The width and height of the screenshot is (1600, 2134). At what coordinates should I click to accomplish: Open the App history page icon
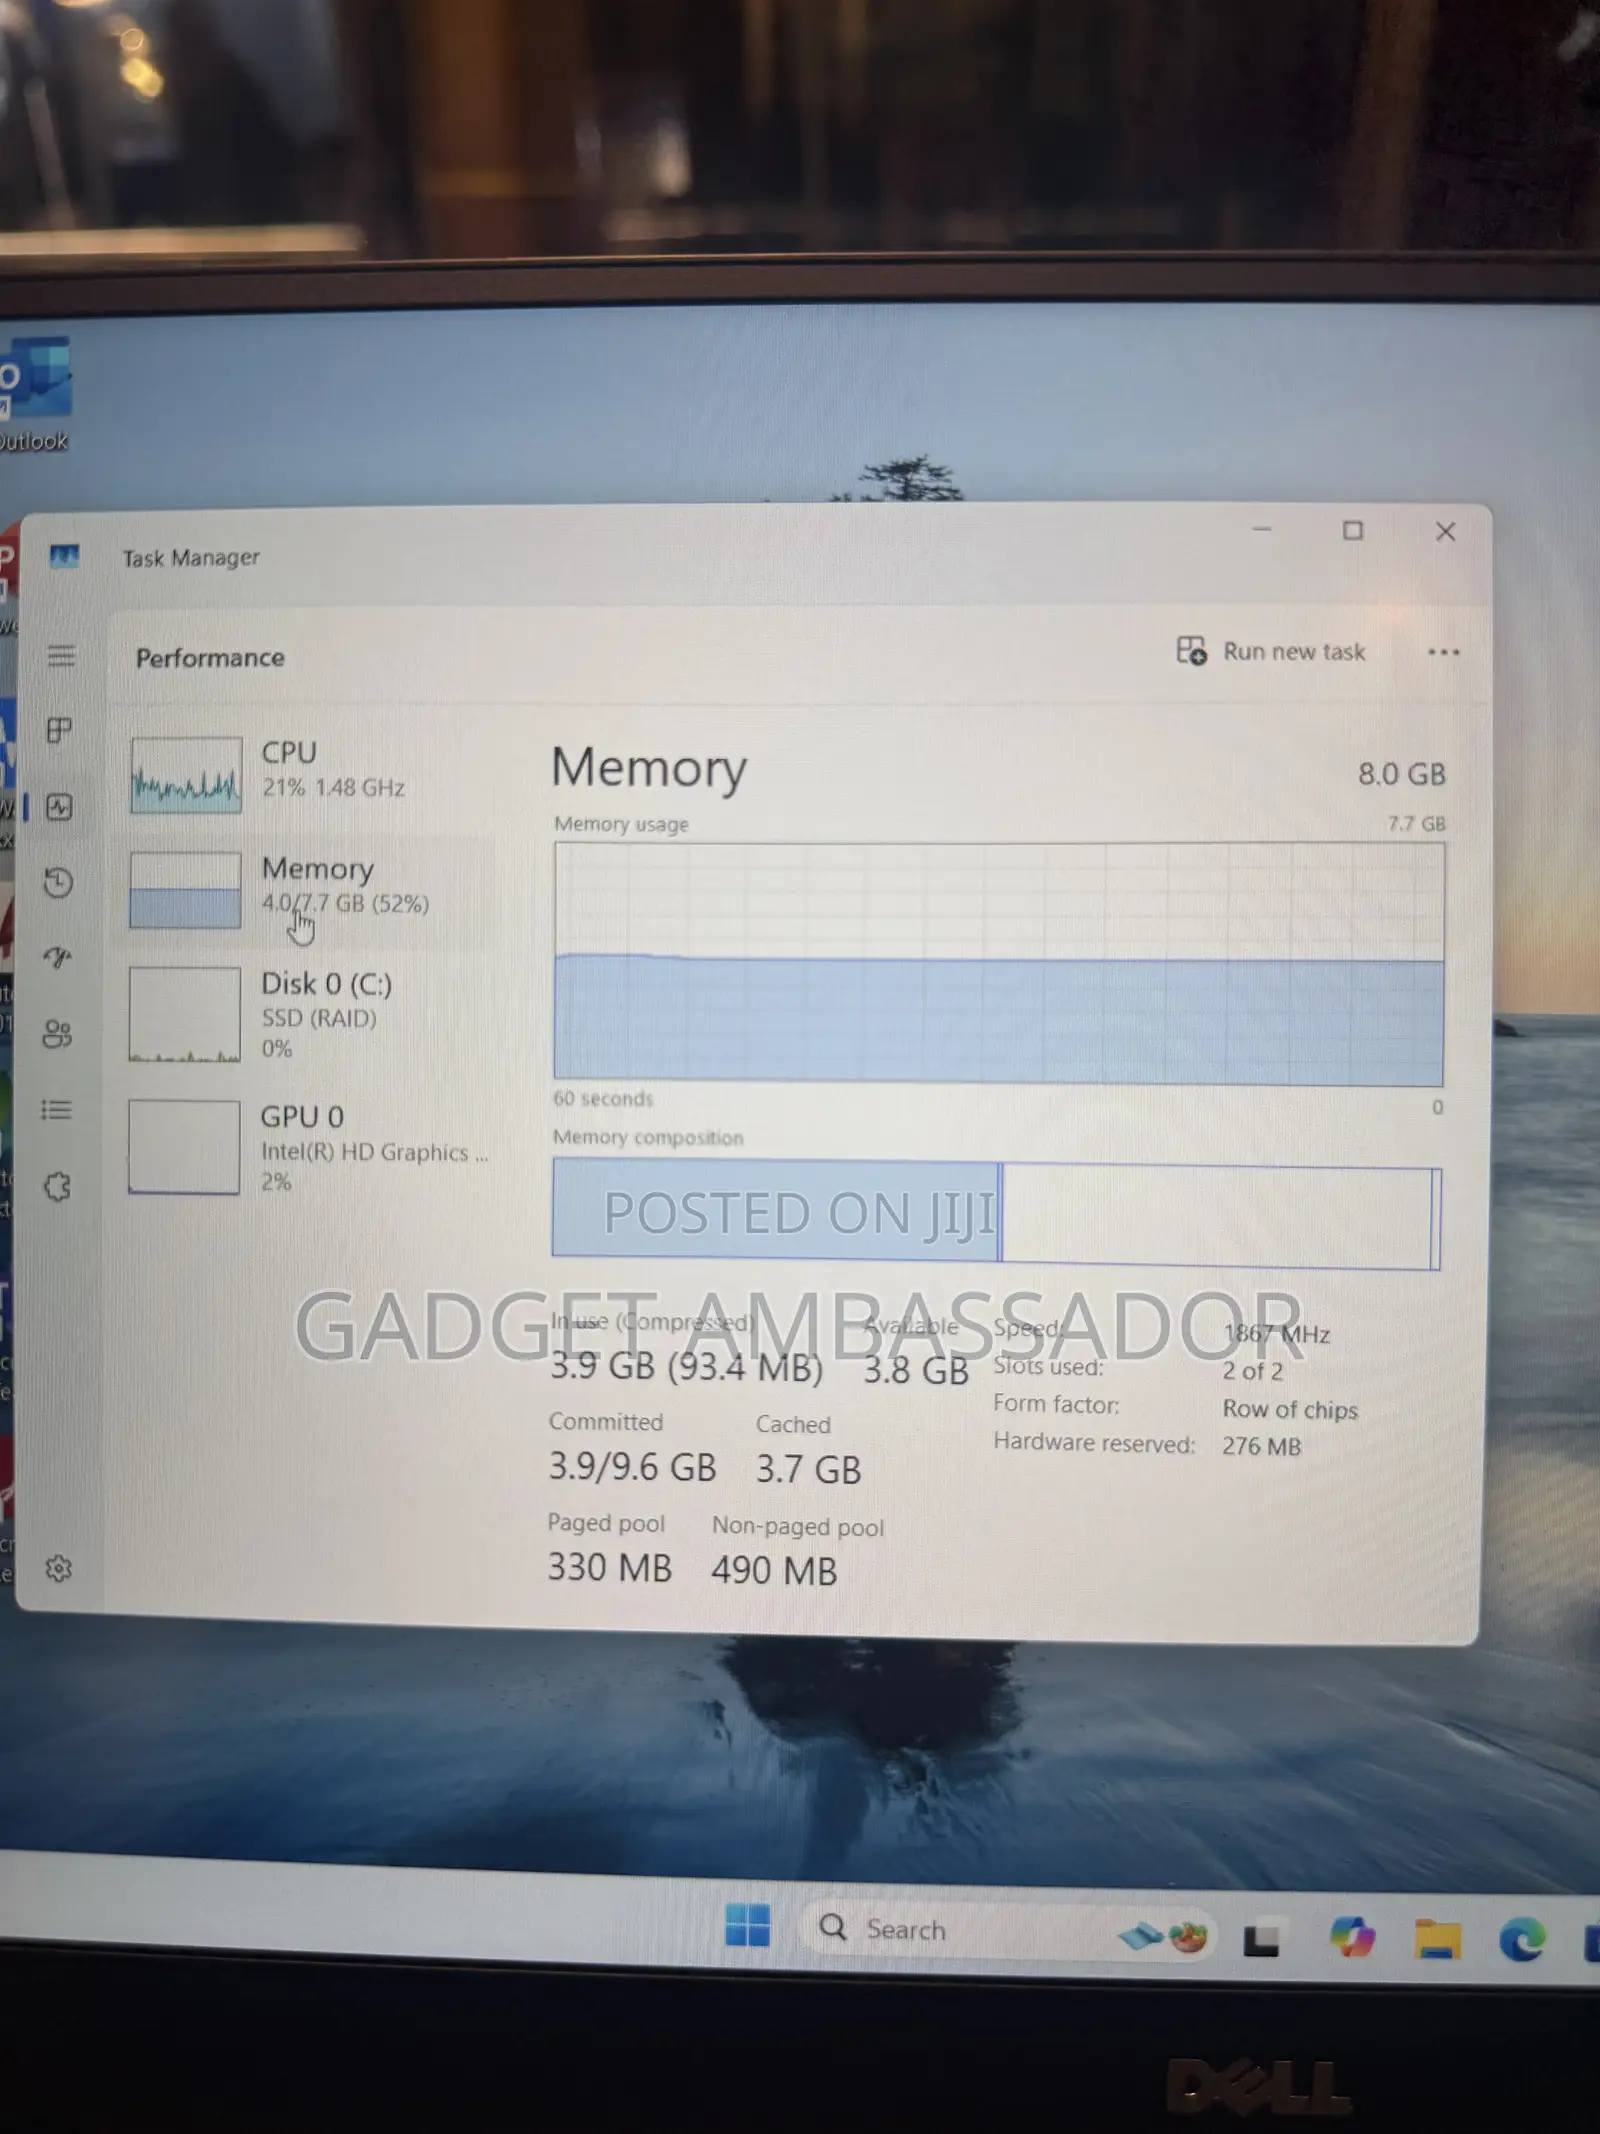(x=58, y=882)
